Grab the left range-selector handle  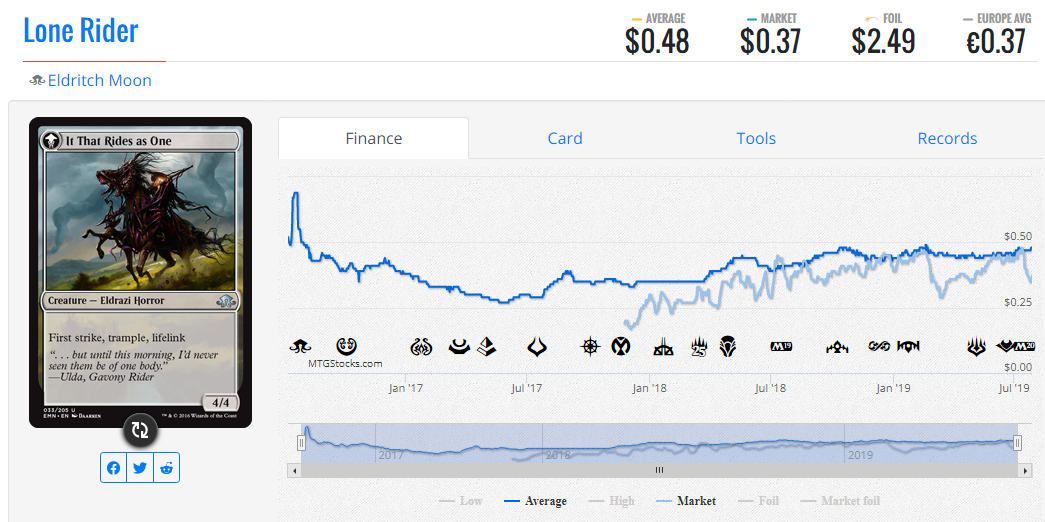tap(301, 442)
